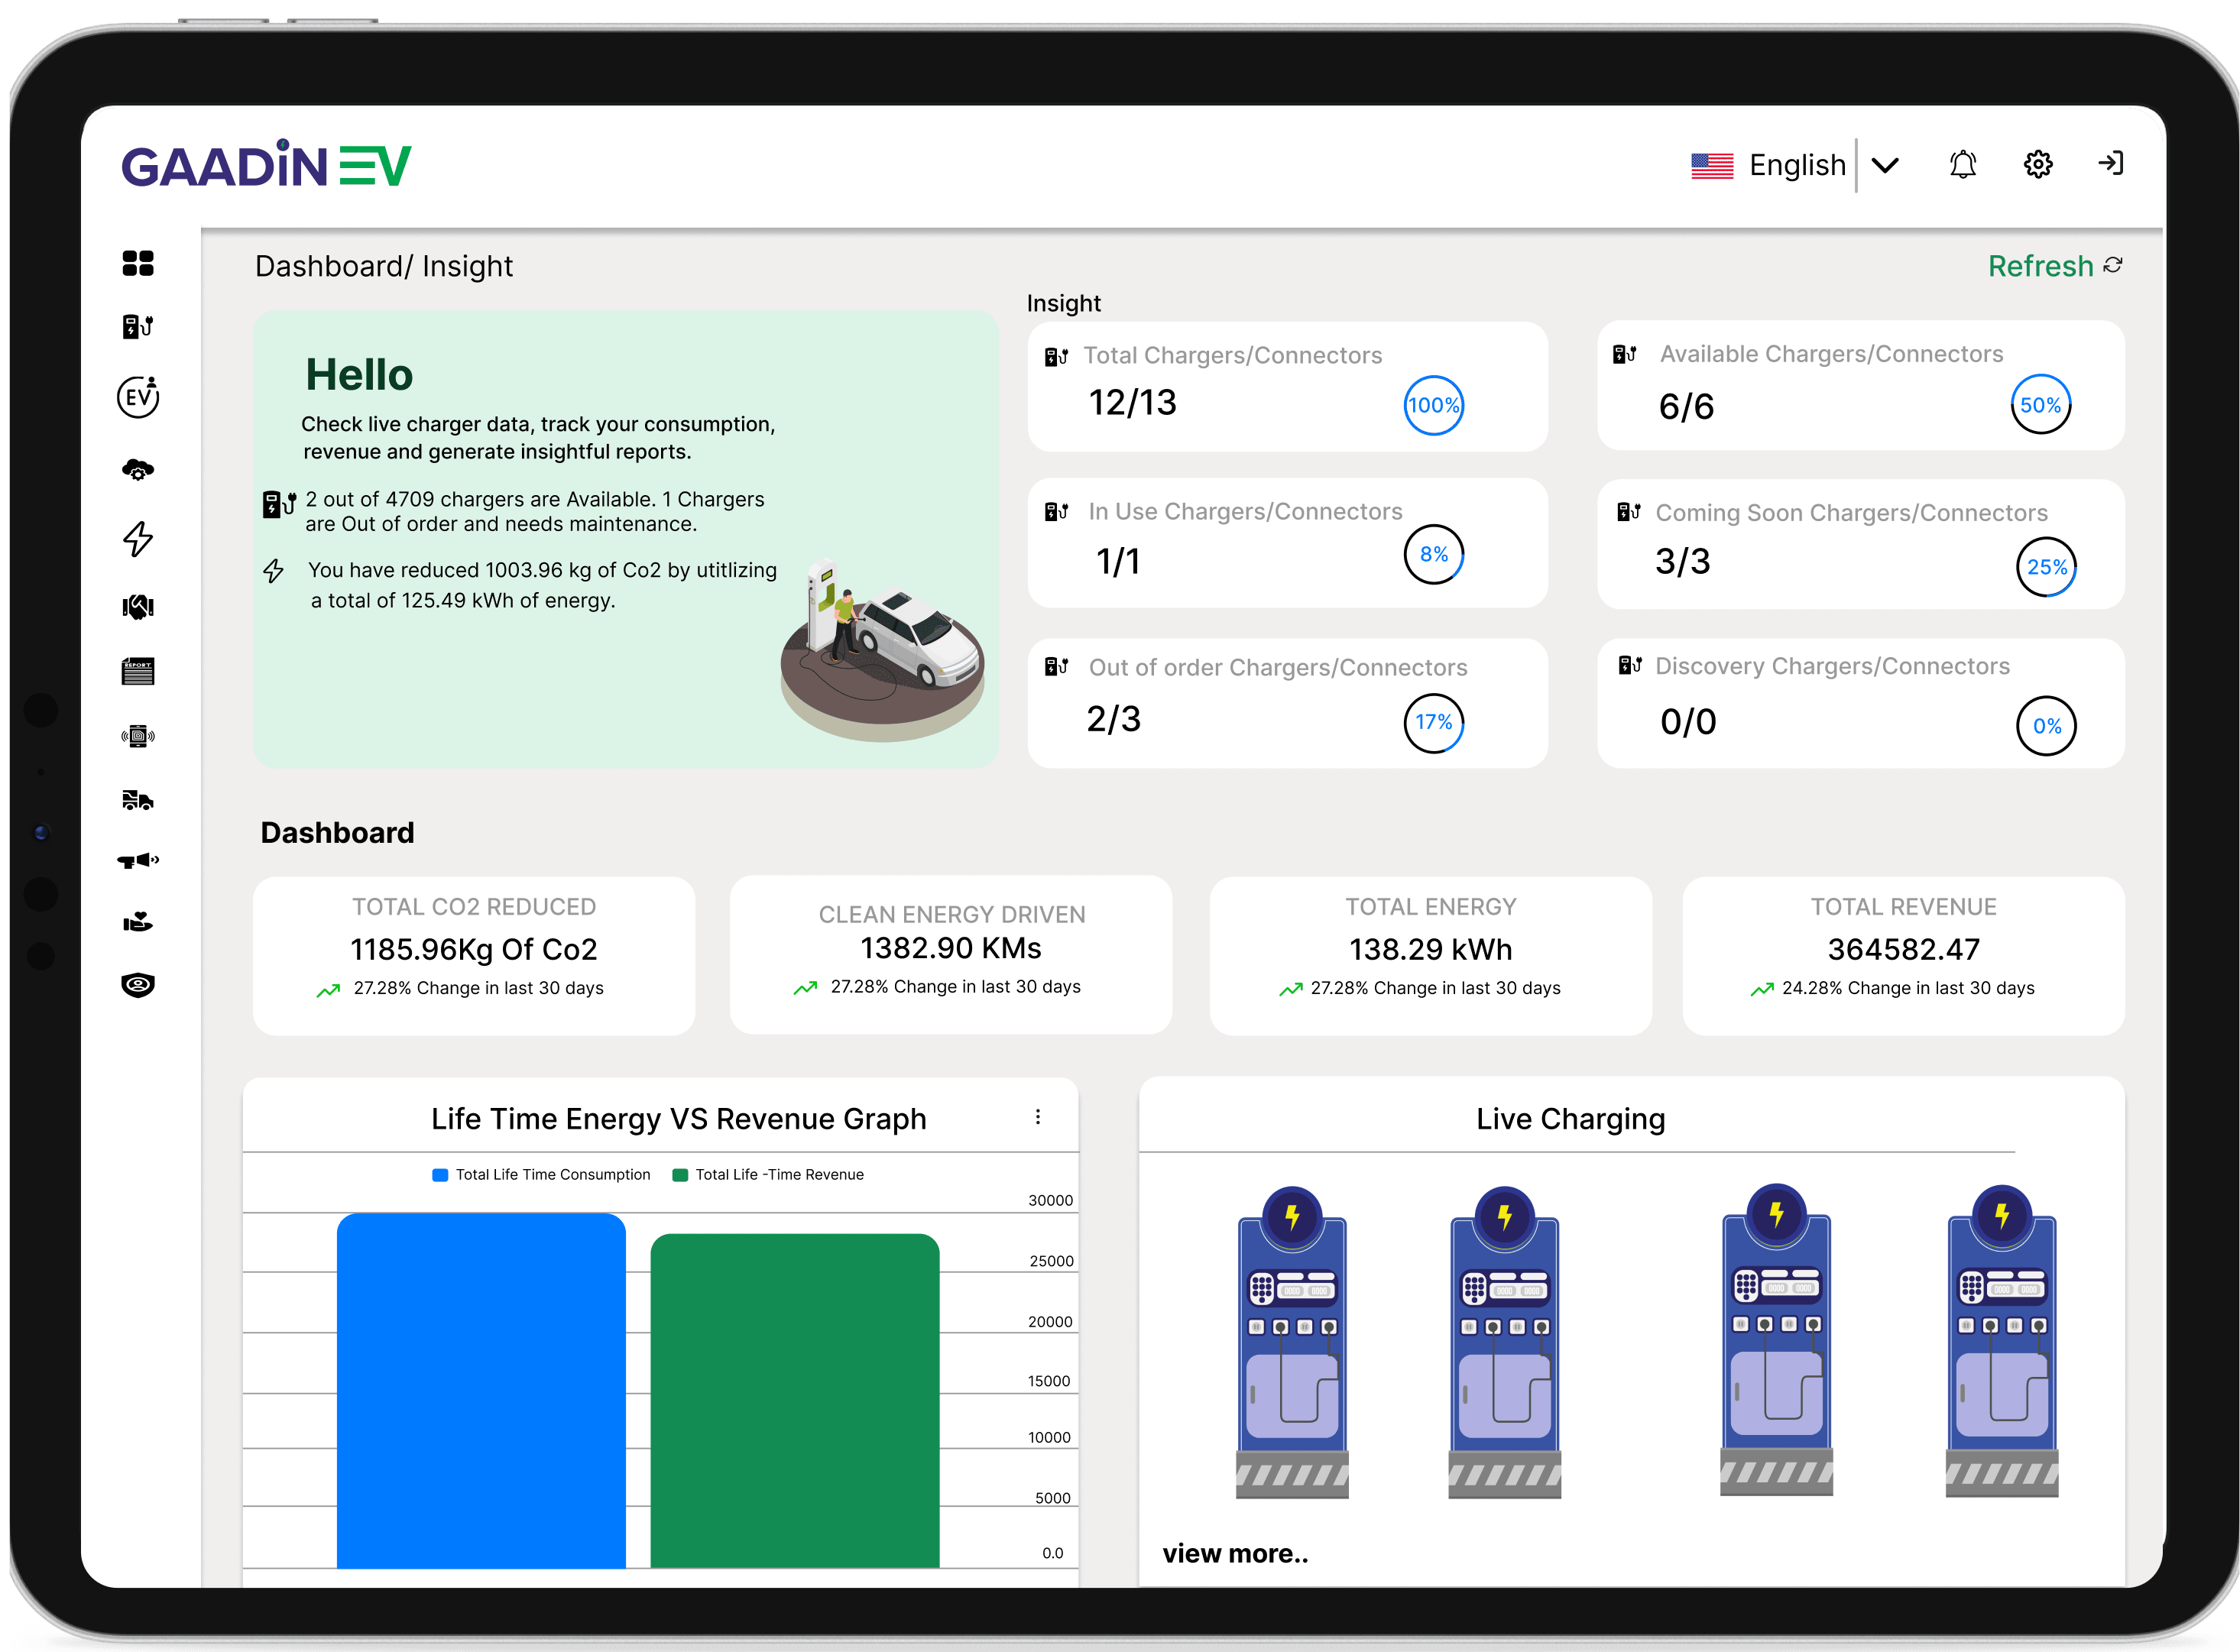
Task: Click the 'Live Charging' heading
Action: pyautogui.click(x=1571, y=1119)
